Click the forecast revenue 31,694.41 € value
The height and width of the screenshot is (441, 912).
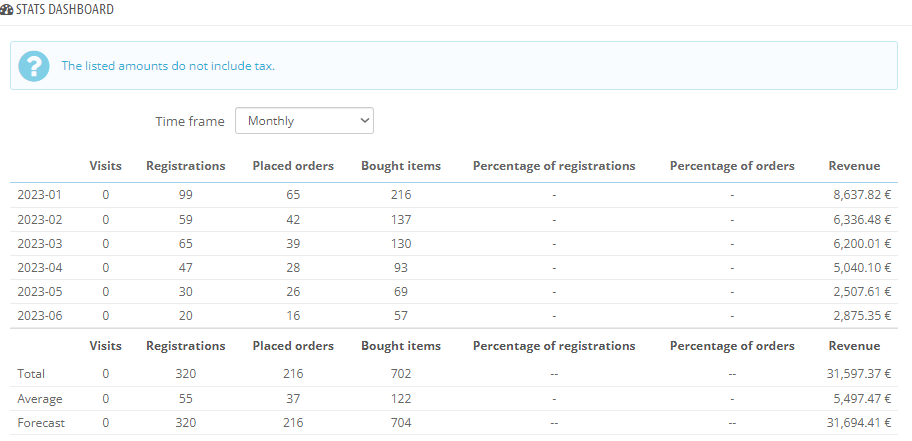(x=853, y=423)
